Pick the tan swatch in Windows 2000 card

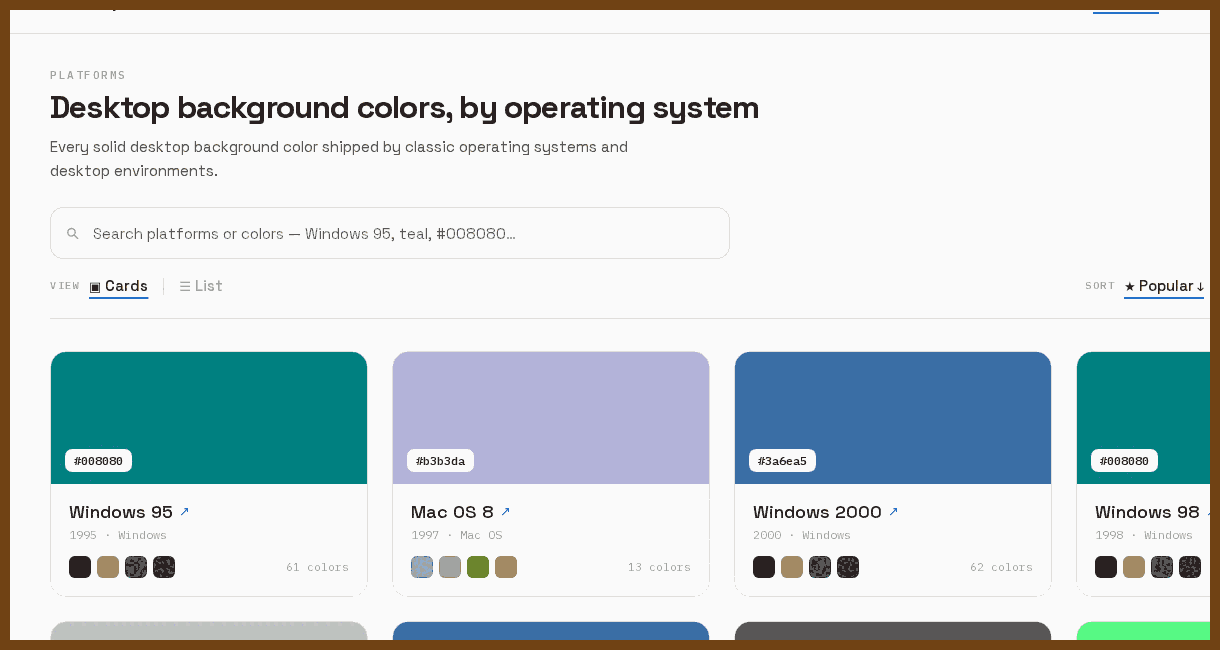click(x=792, y=567)
